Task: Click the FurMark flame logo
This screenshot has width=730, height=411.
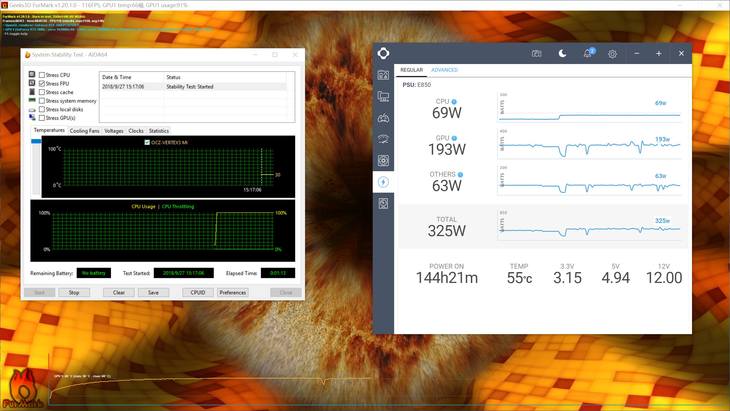Action: [23, 389]
